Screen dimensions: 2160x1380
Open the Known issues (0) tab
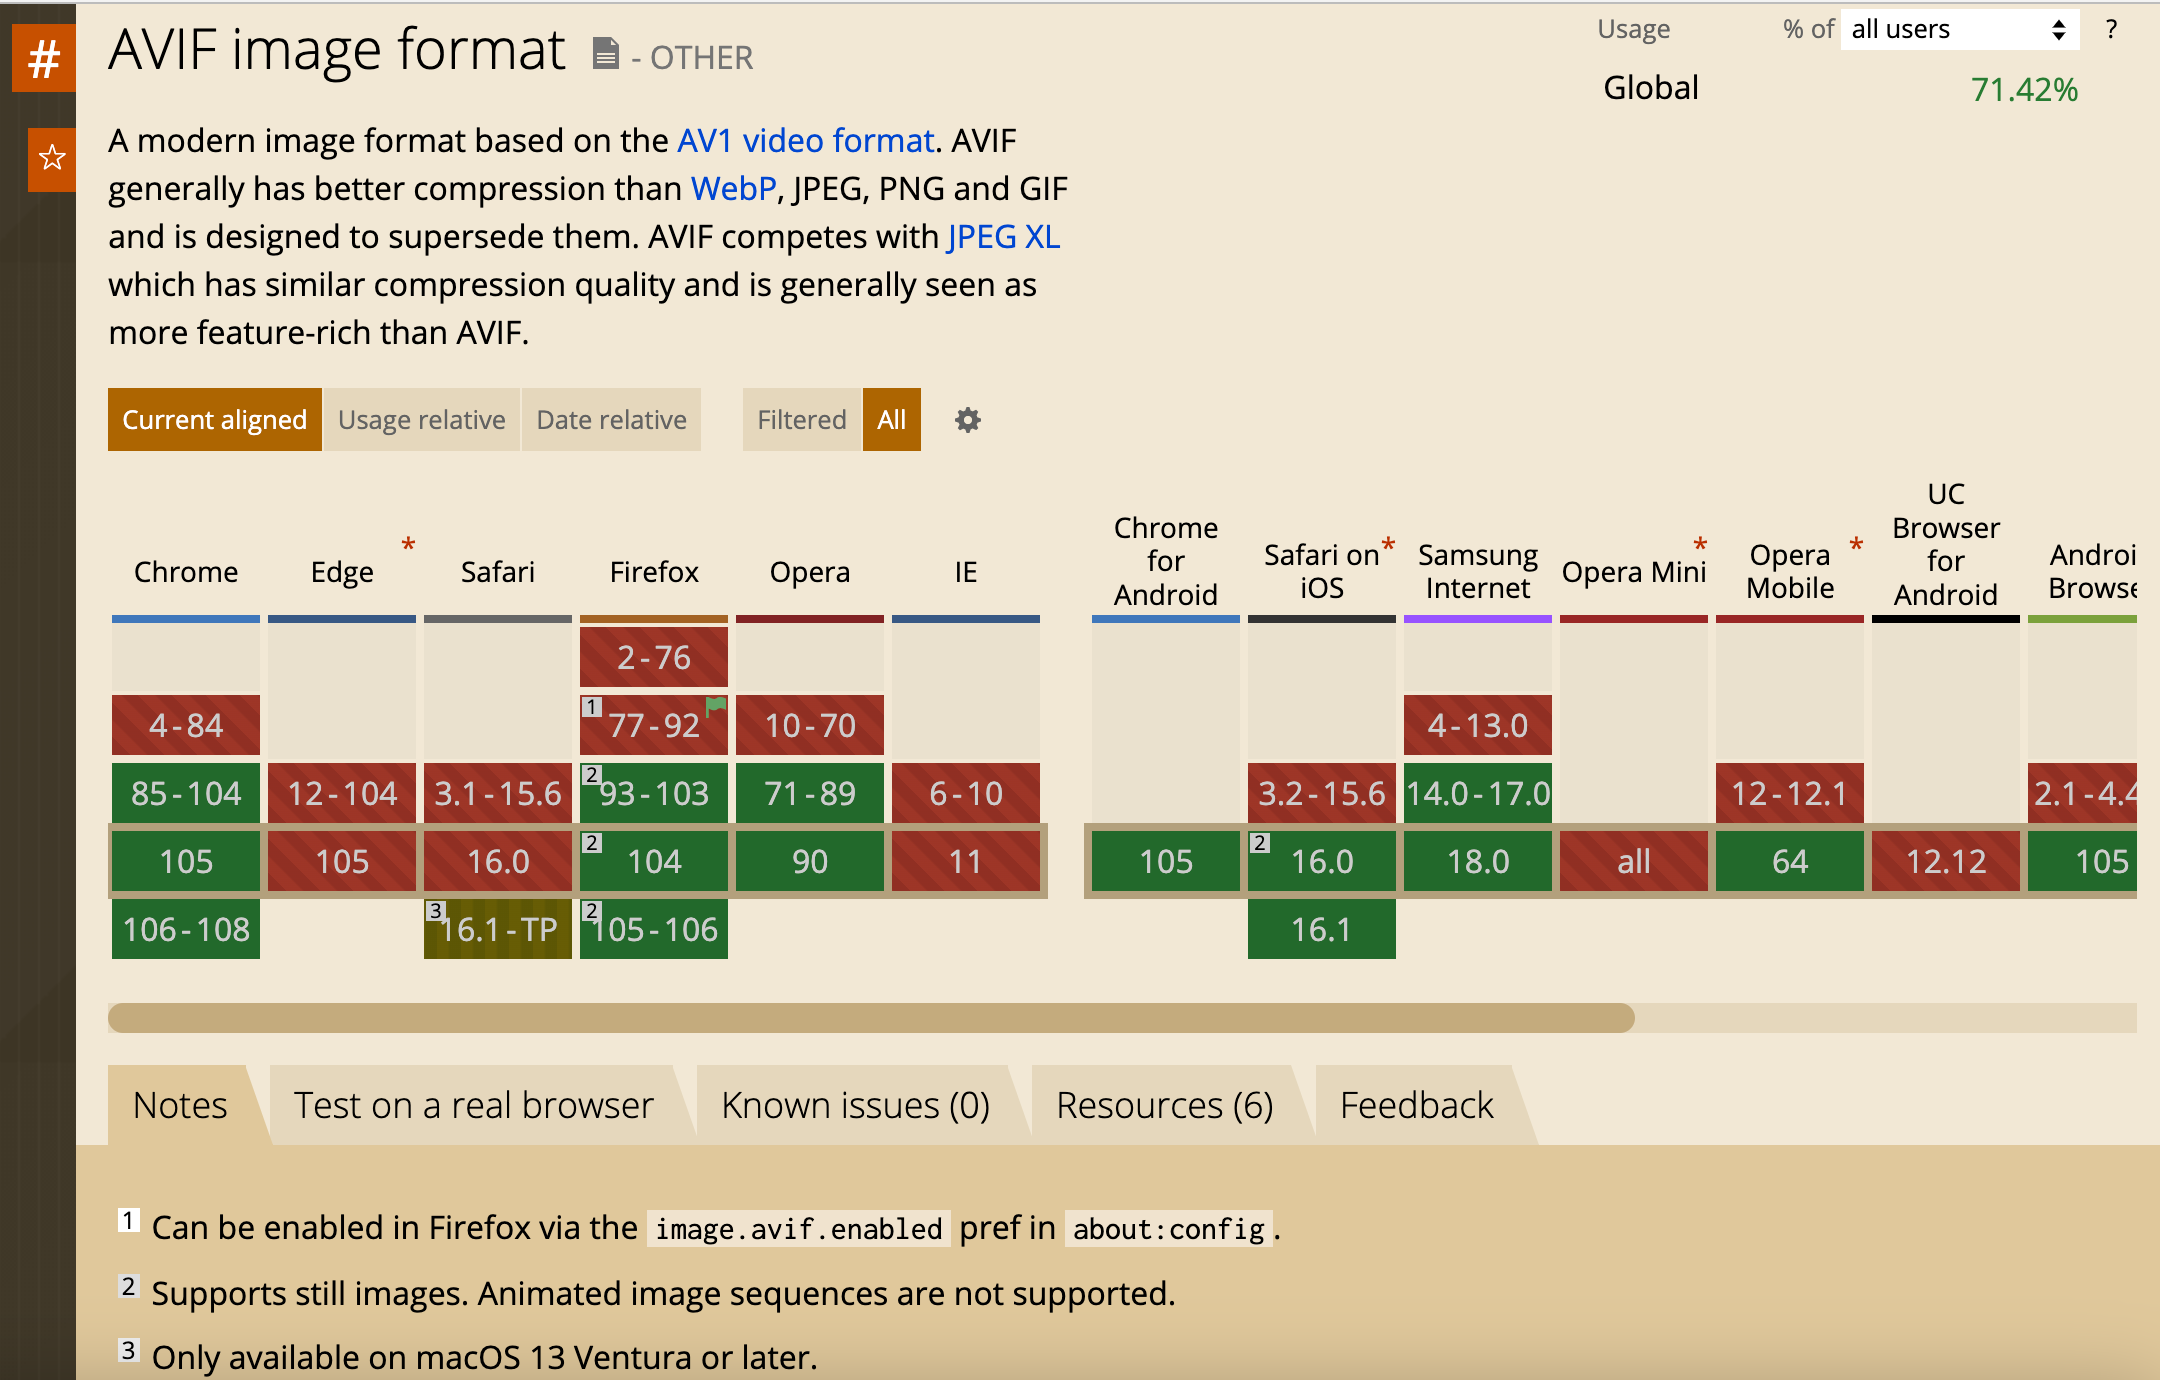point(855,1105)
